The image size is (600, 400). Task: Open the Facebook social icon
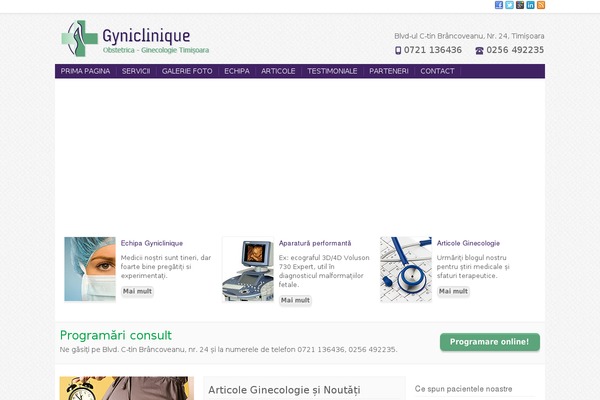click(x=499, y=5)
